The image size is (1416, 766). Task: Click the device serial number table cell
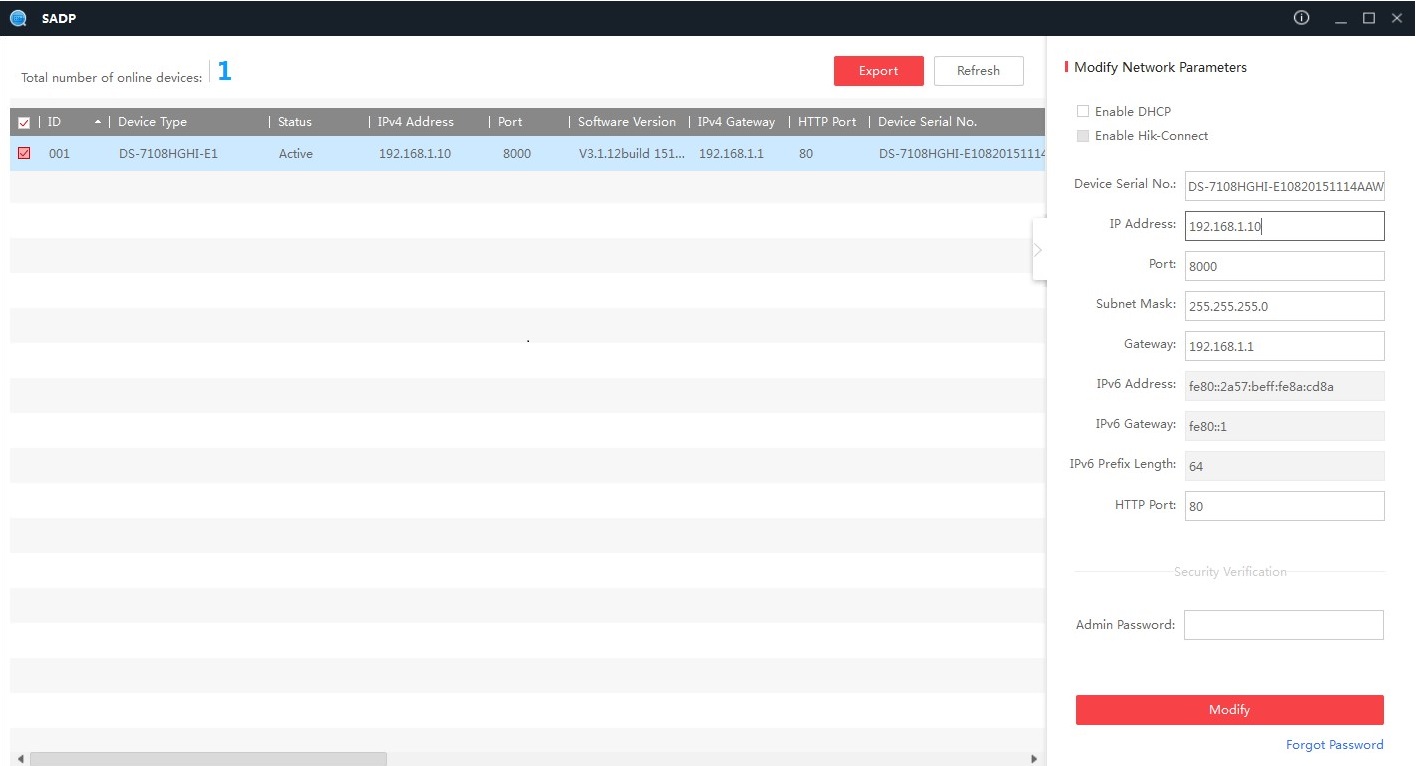(962, 154)
